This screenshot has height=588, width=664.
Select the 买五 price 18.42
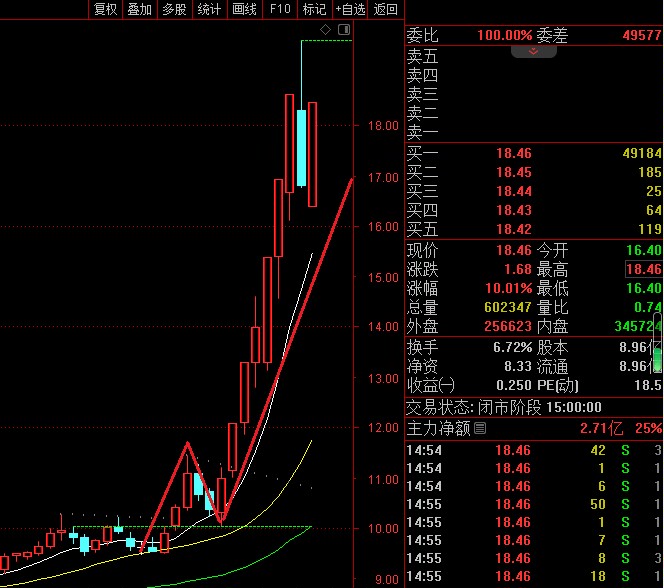tap(514, 229)
